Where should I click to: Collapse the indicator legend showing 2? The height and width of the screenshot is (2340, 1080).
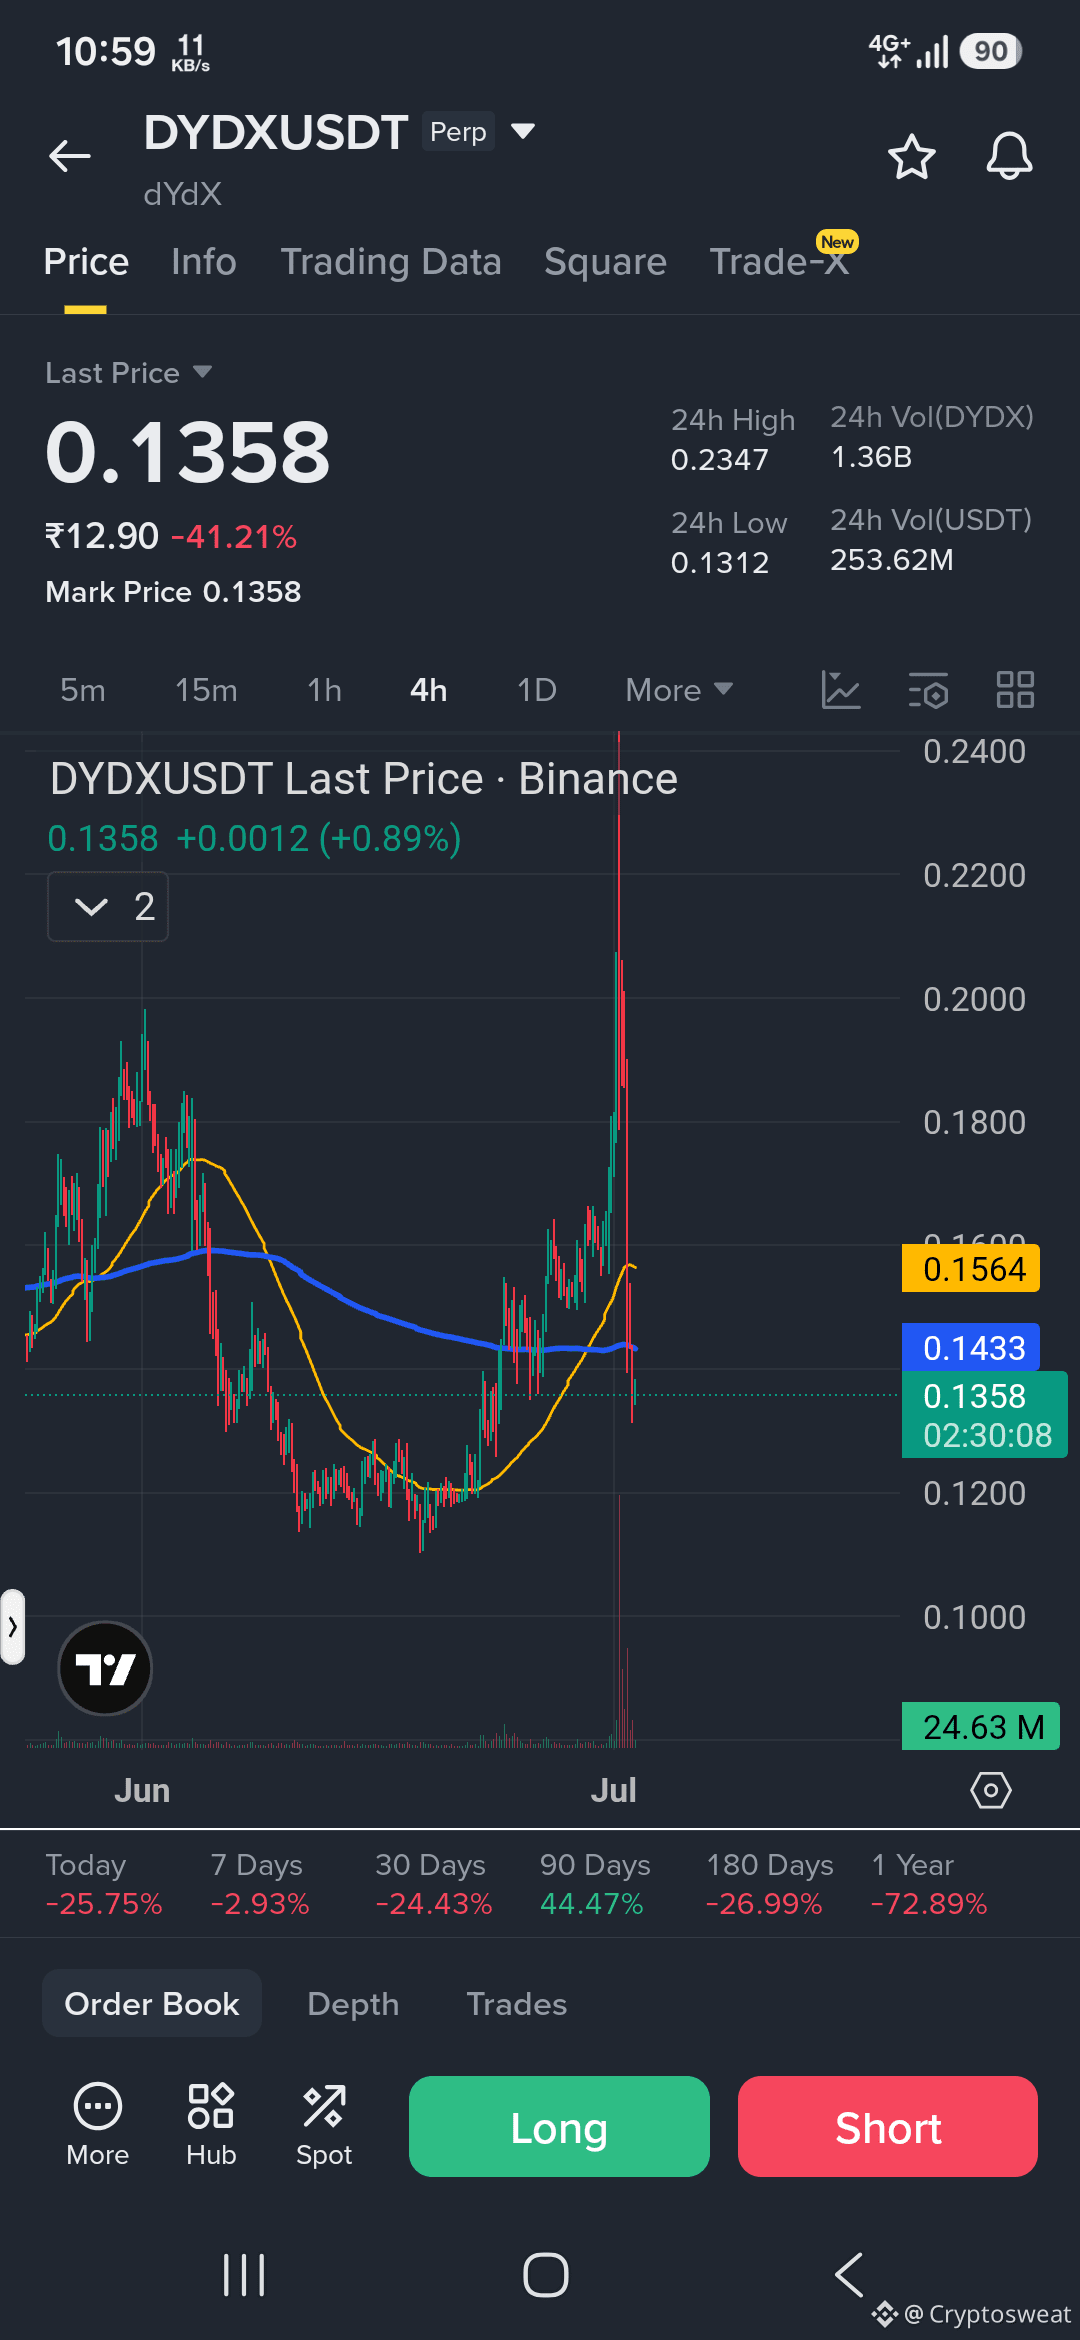(108, 907)
